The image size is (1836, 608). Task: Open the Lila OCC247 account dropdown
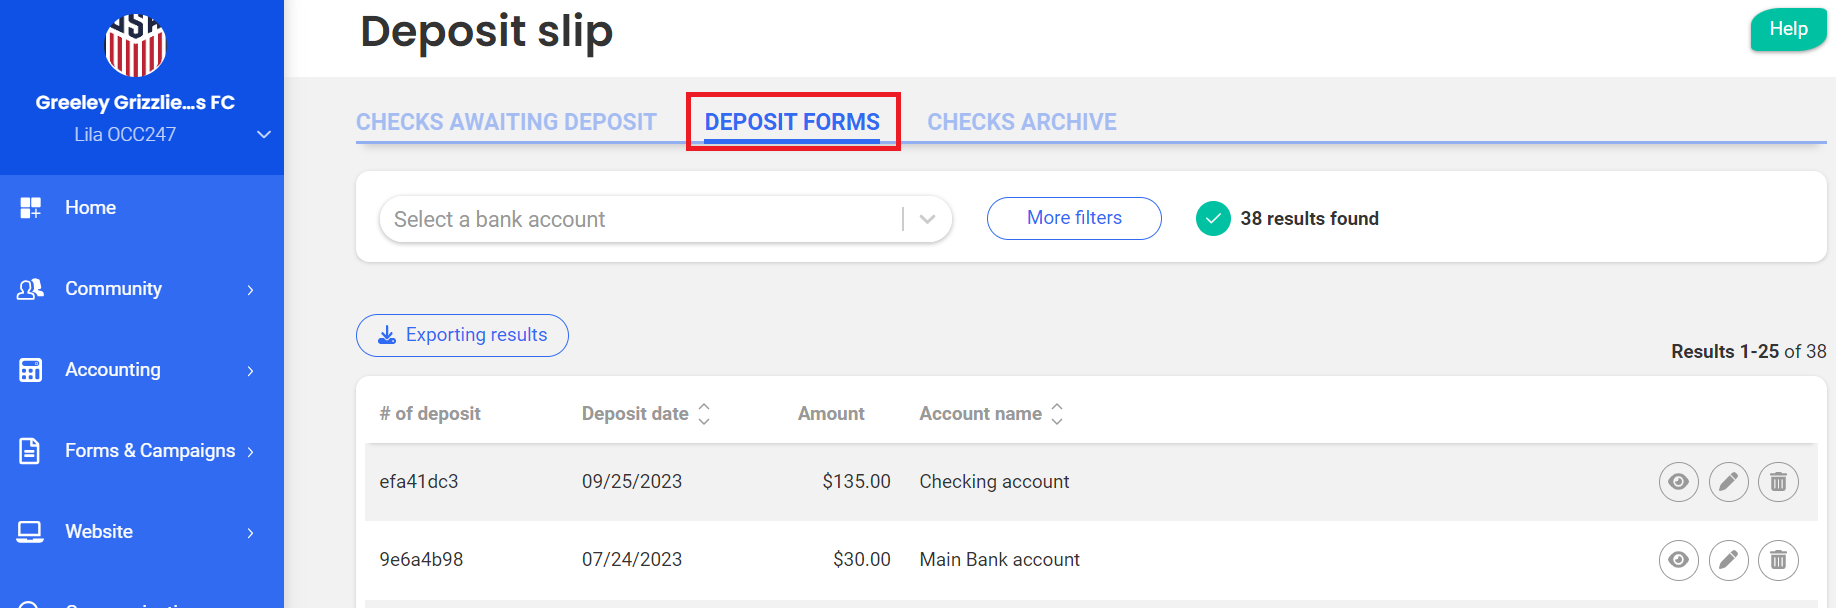(x=263, y=135)
